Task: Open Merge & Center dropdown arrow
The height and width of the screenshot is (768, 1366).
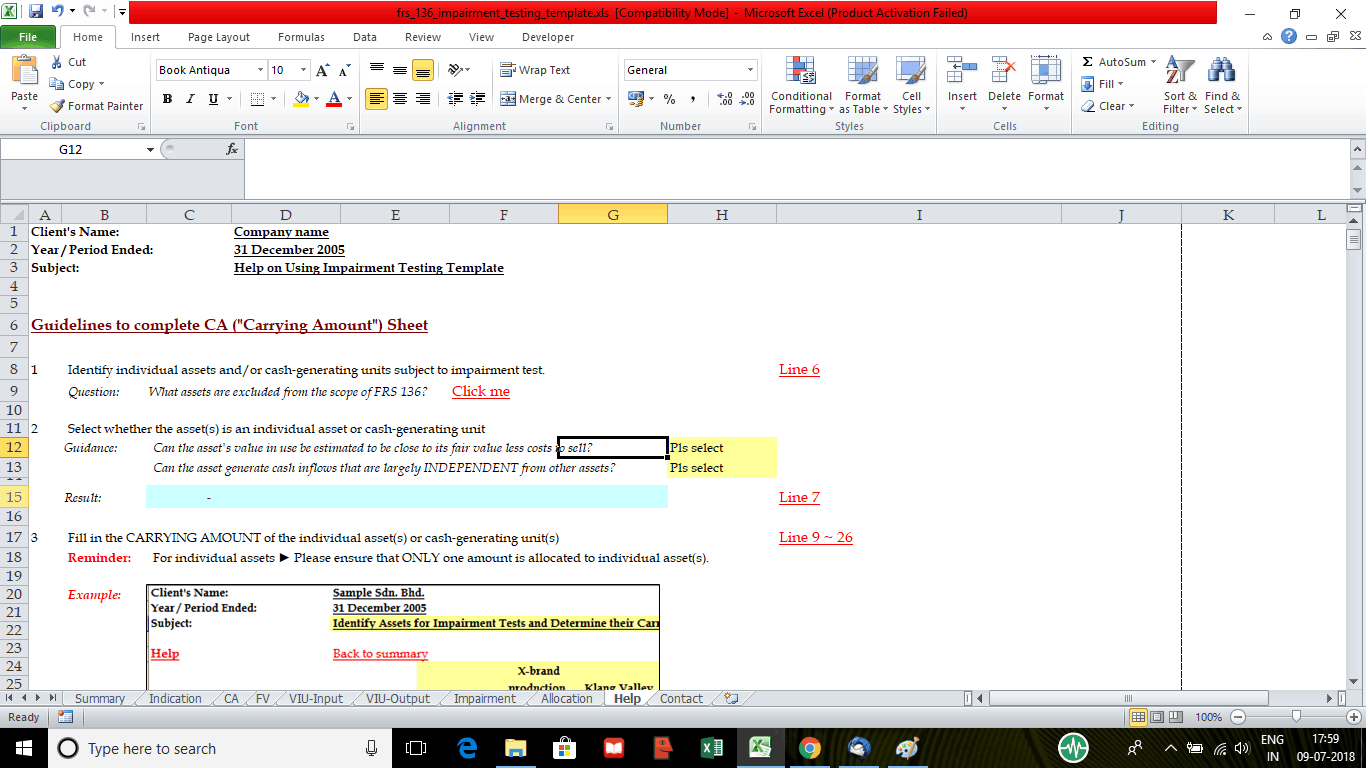Action: coord(610,99)
